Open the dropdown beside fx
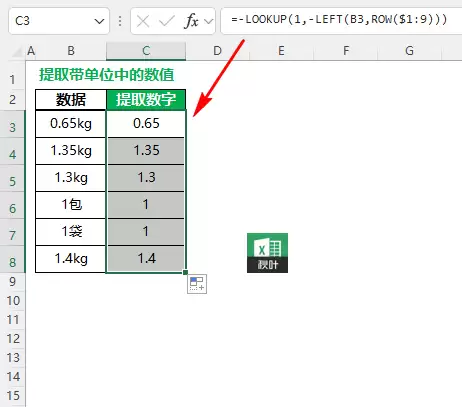 [x=209, y=22]
